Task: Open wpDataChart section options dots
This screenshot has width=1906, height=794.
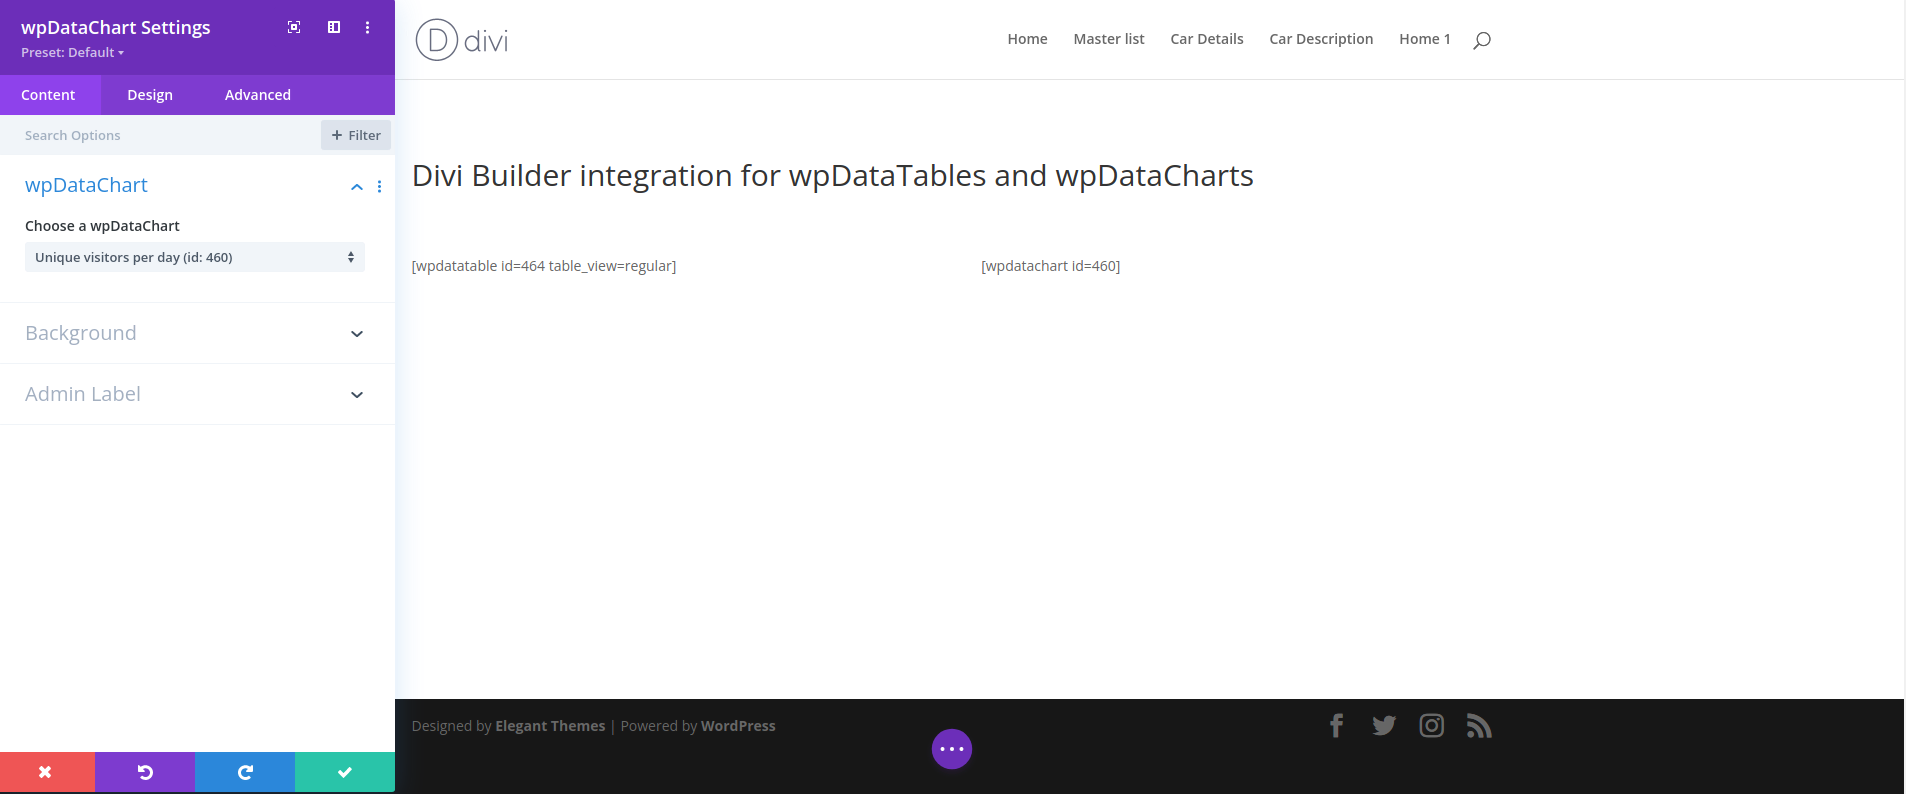Action: (379, 186)
